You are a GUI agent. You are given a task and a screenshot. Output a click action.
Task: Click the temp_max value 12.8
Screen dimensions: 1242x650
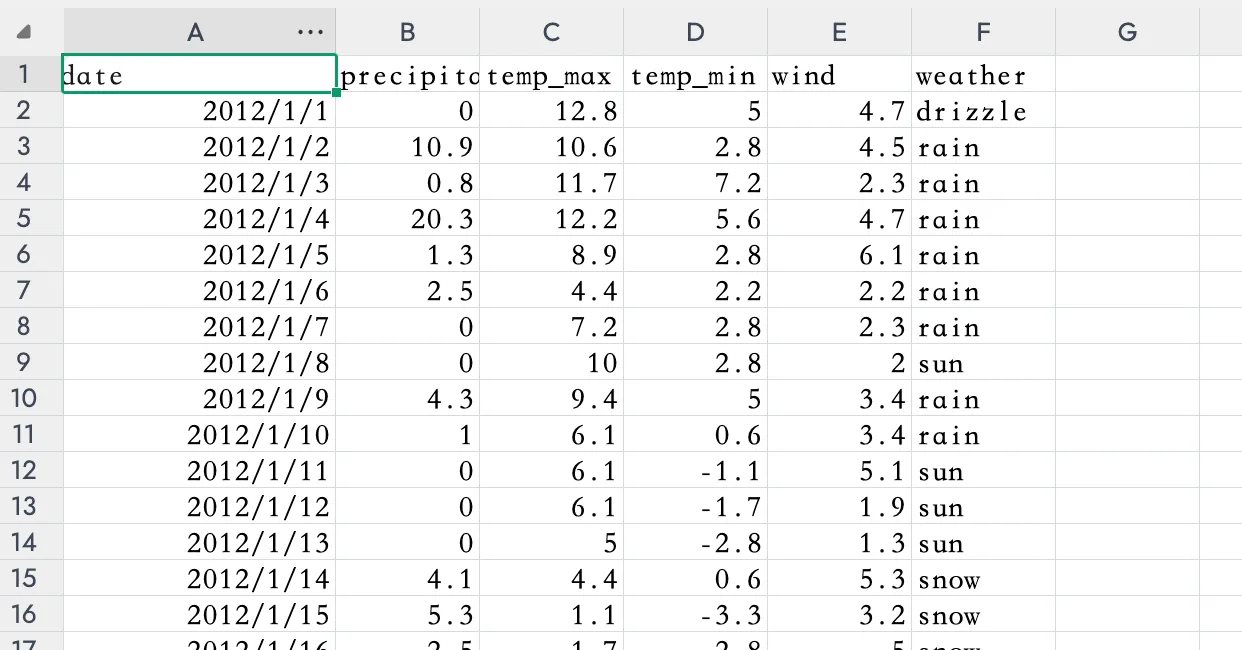(551, 110)
